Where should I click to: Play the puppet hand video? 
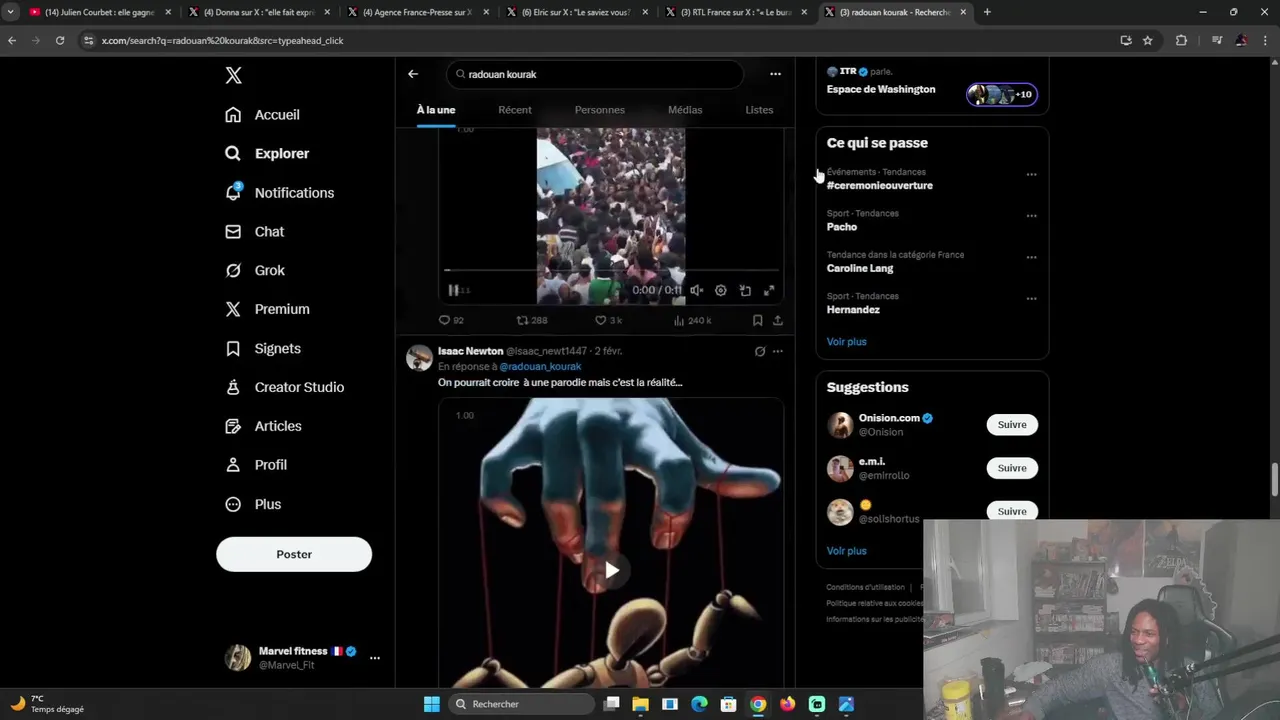611,571
